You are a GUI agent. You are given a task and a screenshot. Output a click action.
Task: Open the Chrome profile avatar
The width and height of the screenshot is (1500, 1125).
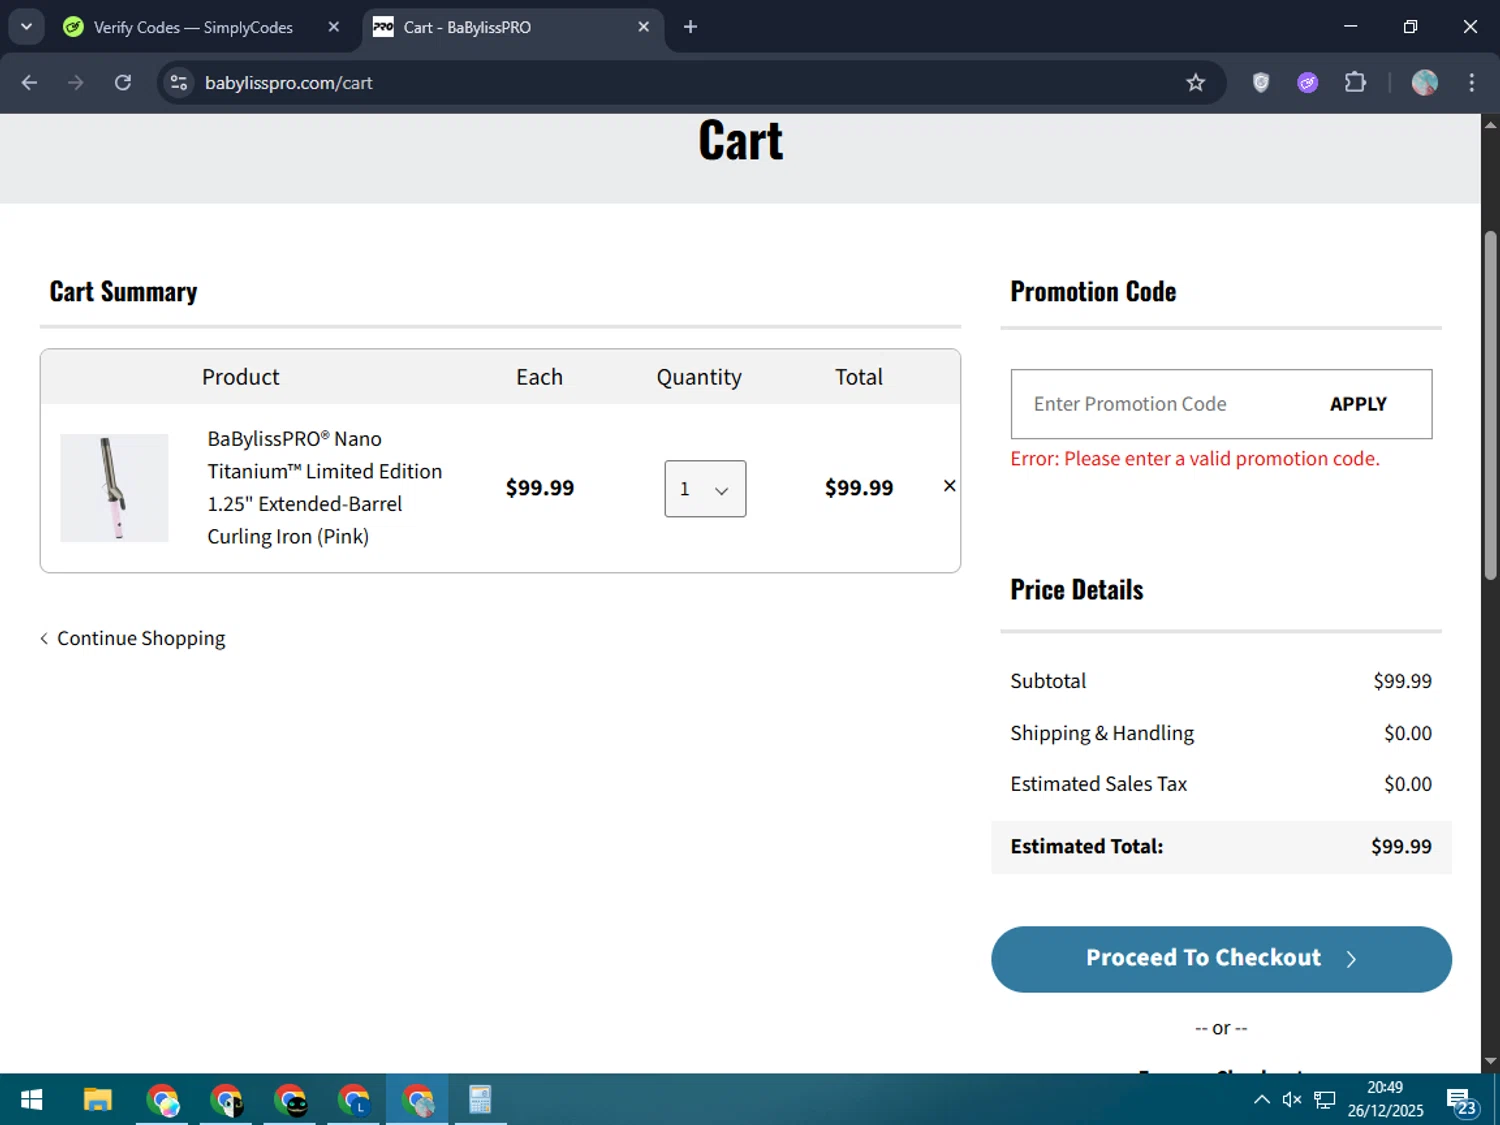click(1425, 83)
